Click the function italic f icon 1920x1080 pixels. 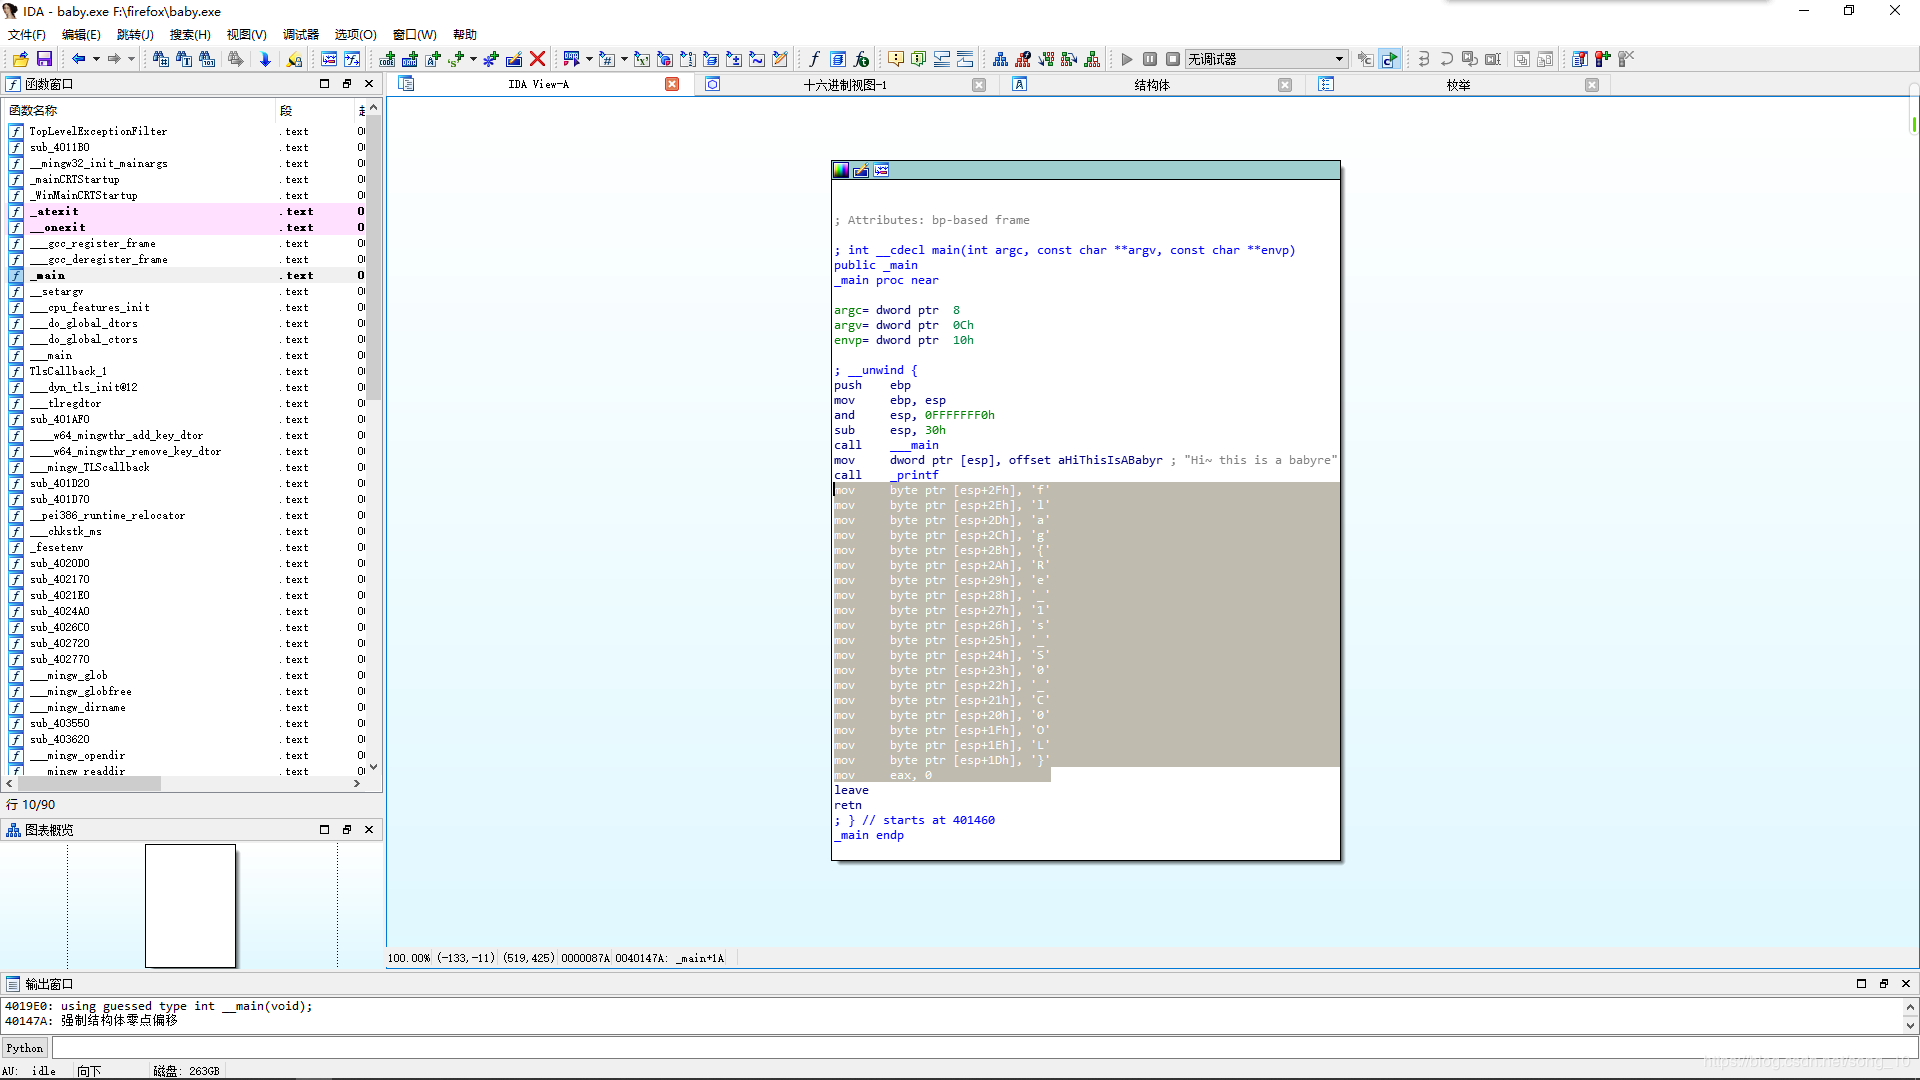(x=814, y=59)
